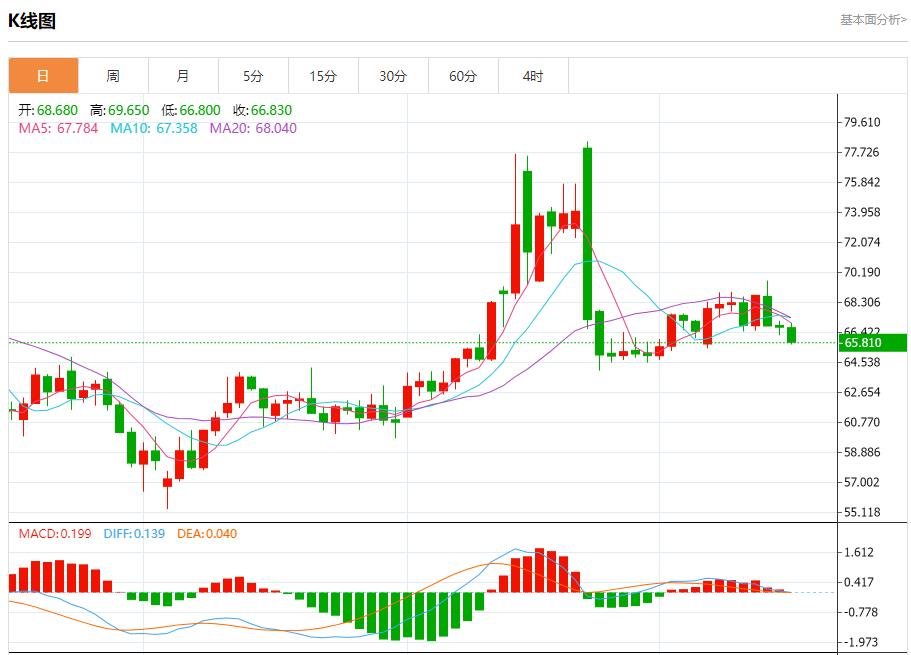Image resolution: width=911 pixels, height=655 pixels.
Task: Switch to the 周 weekly tab
Action: 113,76
